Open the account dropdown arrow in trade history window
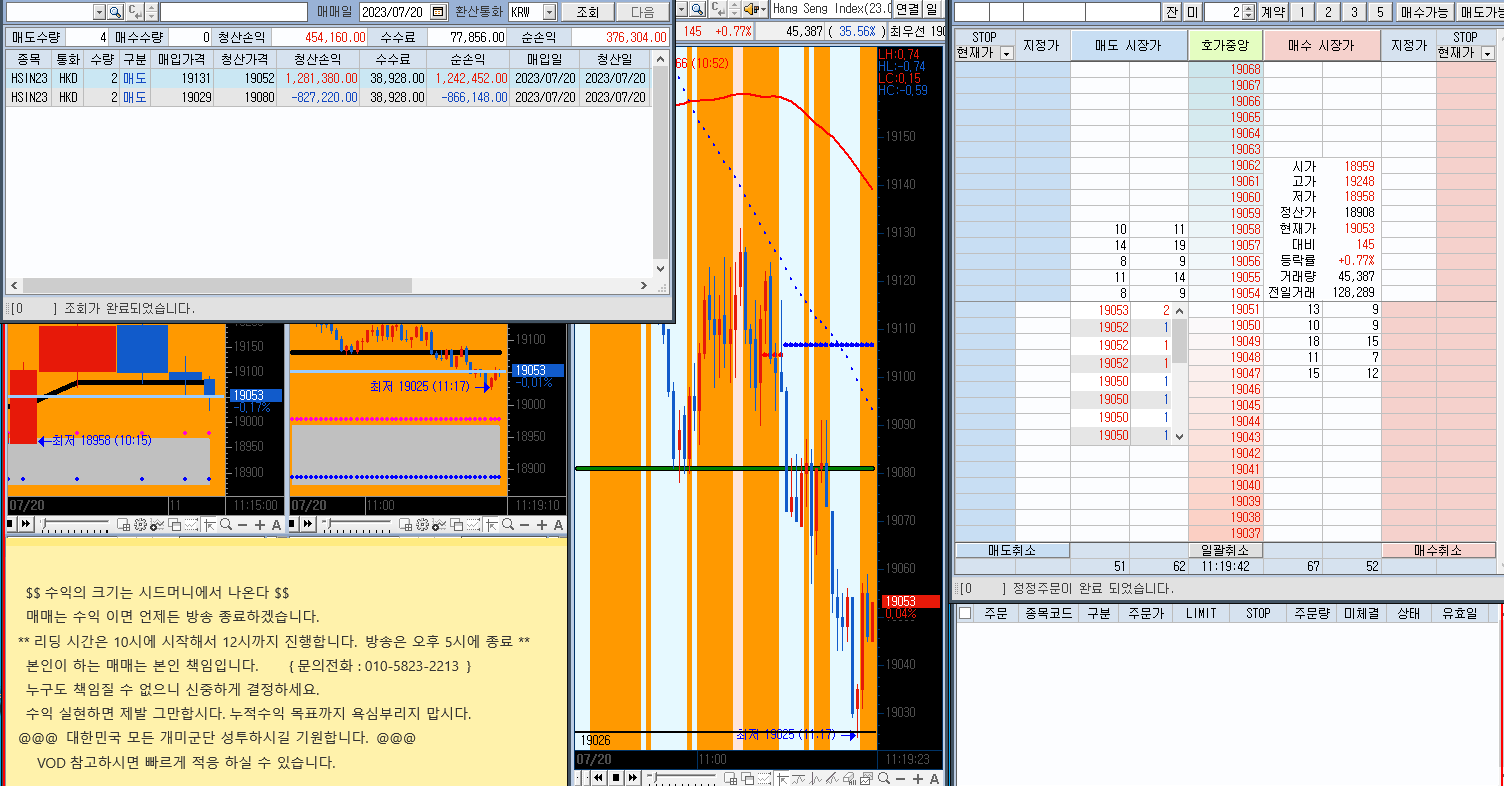This screenshot has width=1504, height=786. click(x=99, y=11)
